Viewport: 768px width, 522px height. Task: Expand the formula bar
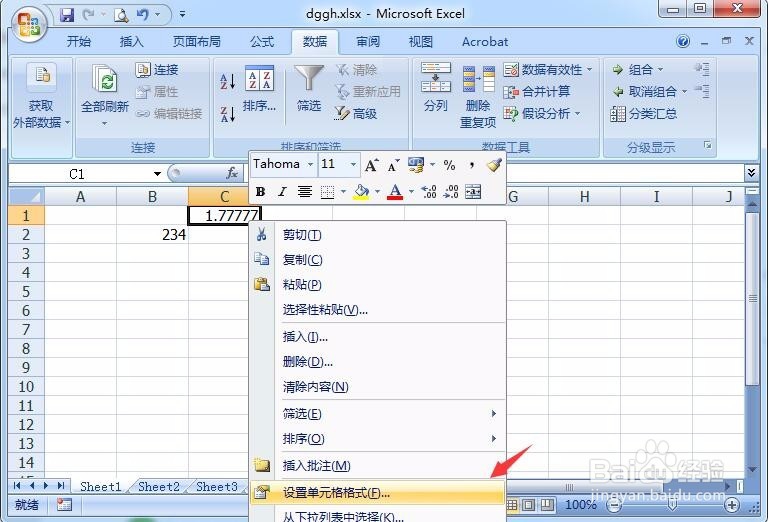click(751, 172)
